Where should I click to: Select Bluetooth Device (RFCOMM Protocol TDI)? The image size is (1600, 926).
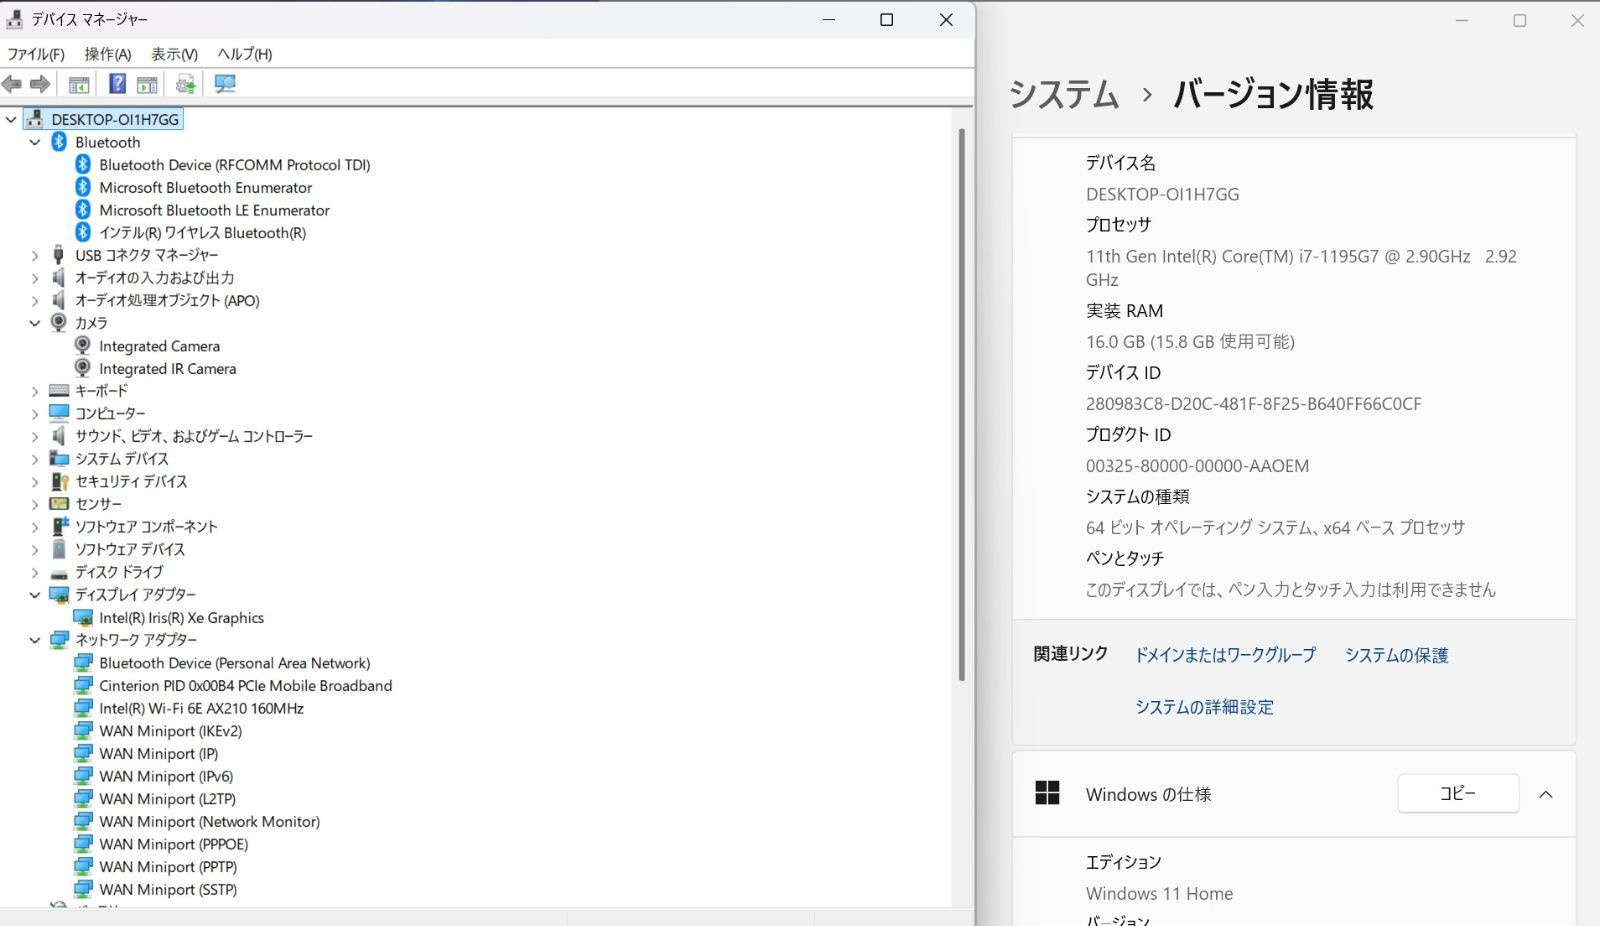click(235, 165)
